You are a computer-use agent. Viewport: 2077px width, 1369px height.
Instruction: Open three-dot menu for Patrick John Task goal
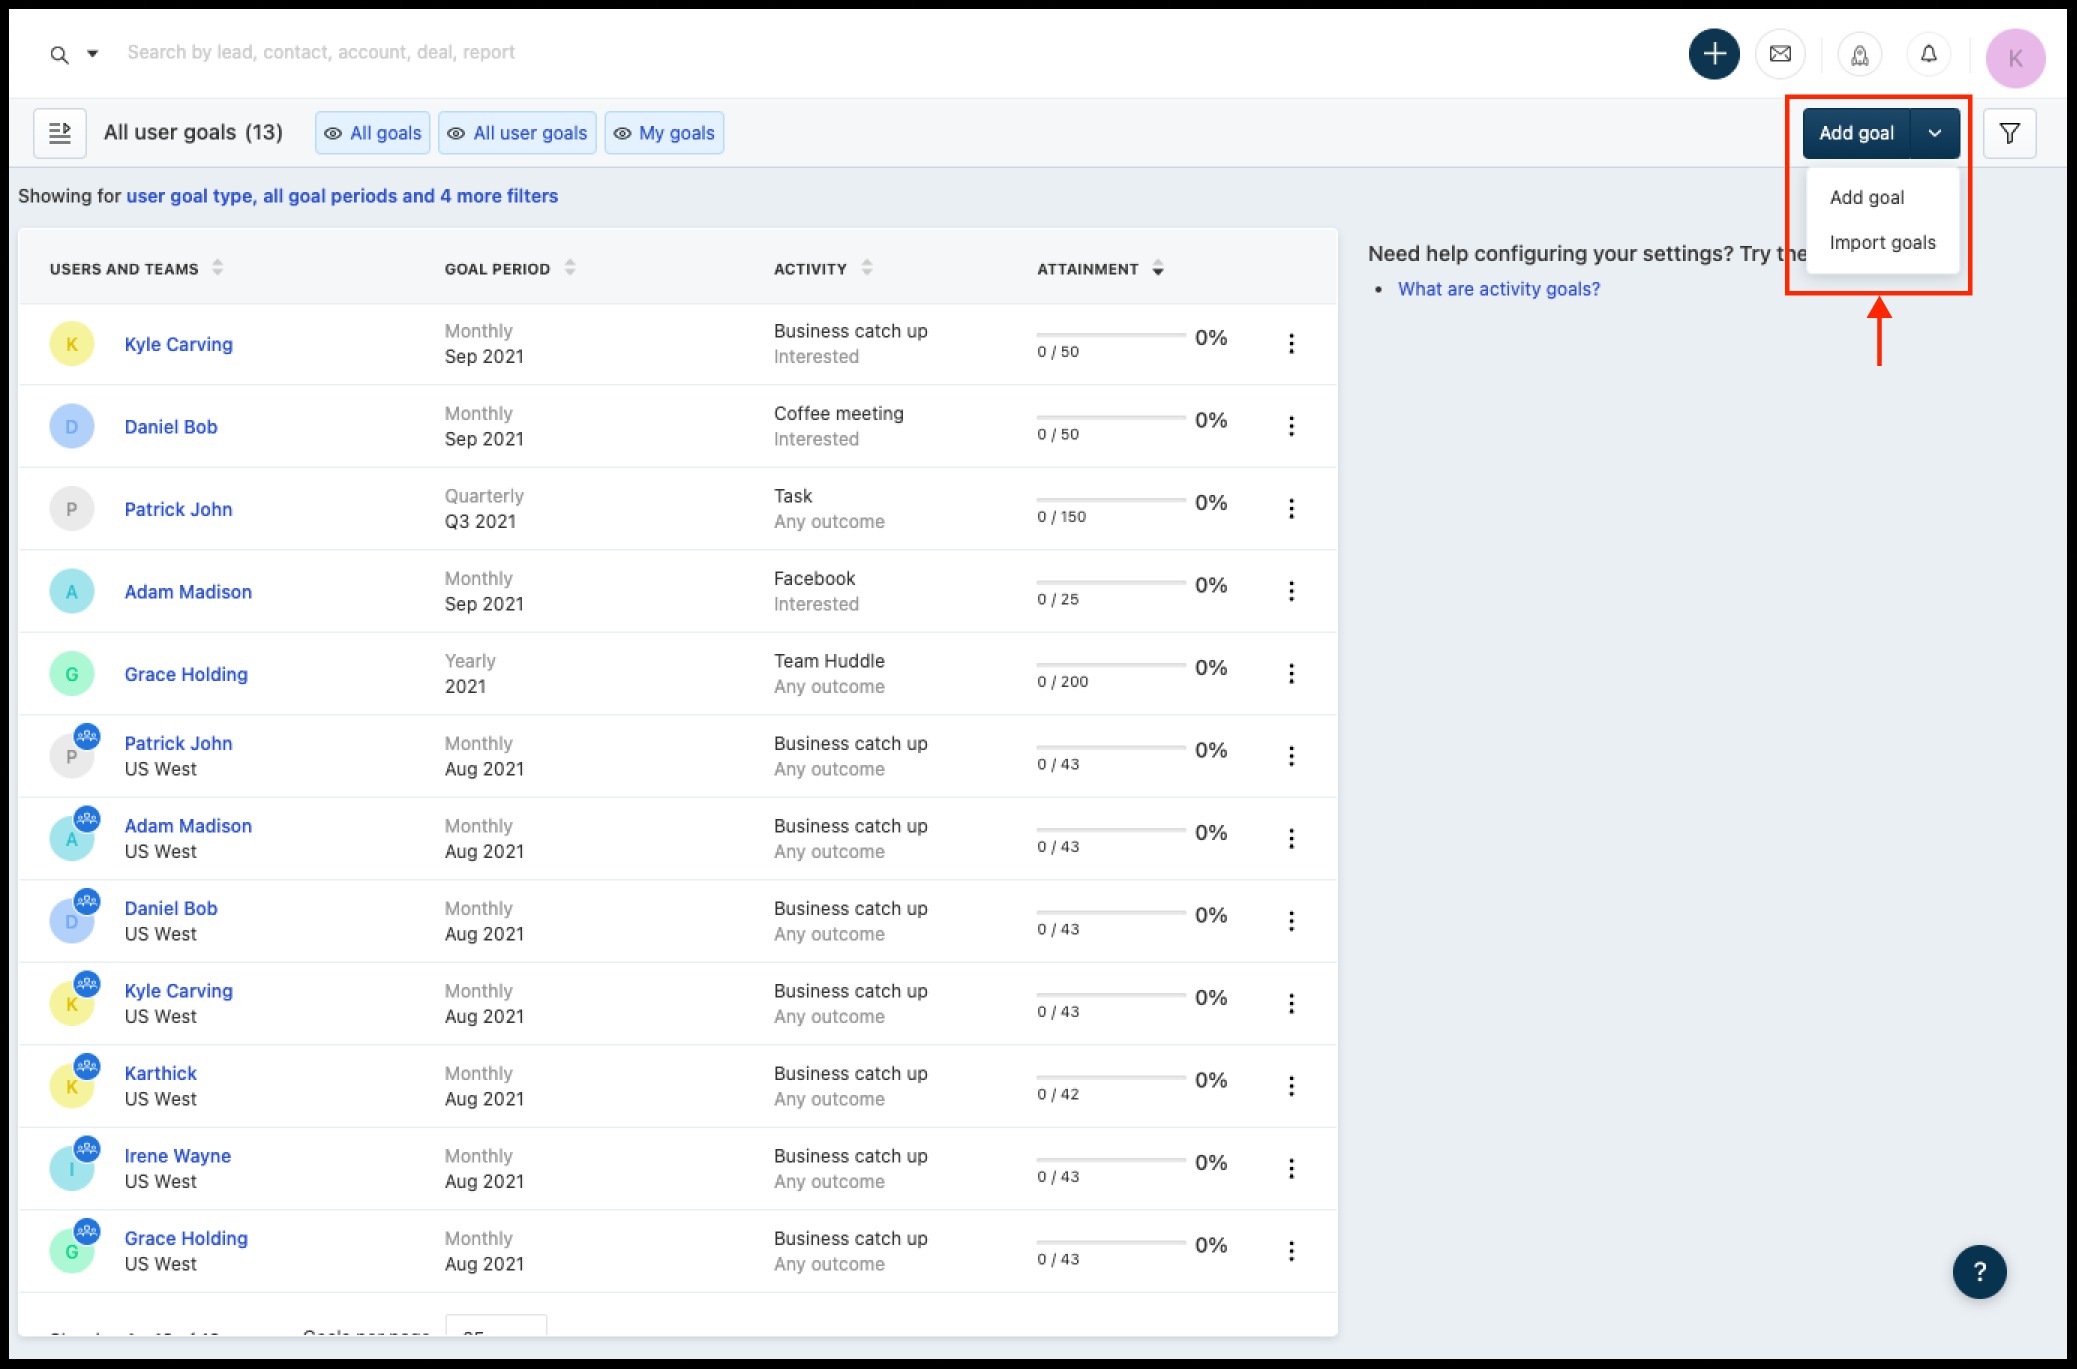(1291, 509)
